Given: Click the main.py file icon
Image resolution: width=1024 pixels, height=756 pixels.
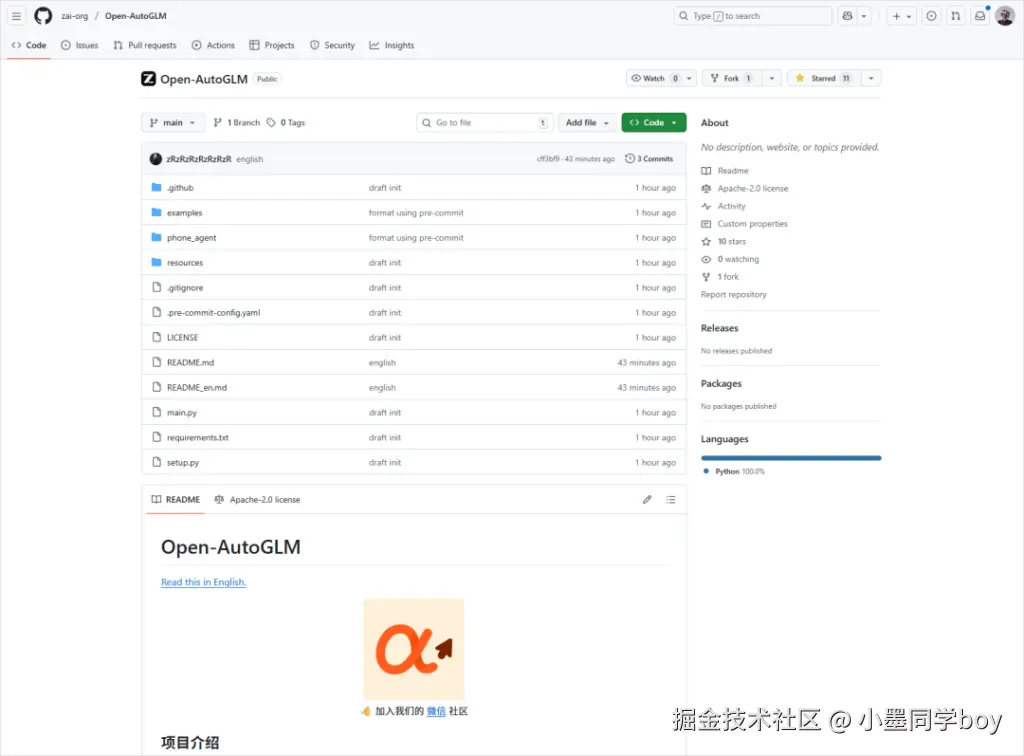Looking at the screenshot, I should (x=156, y=412).
